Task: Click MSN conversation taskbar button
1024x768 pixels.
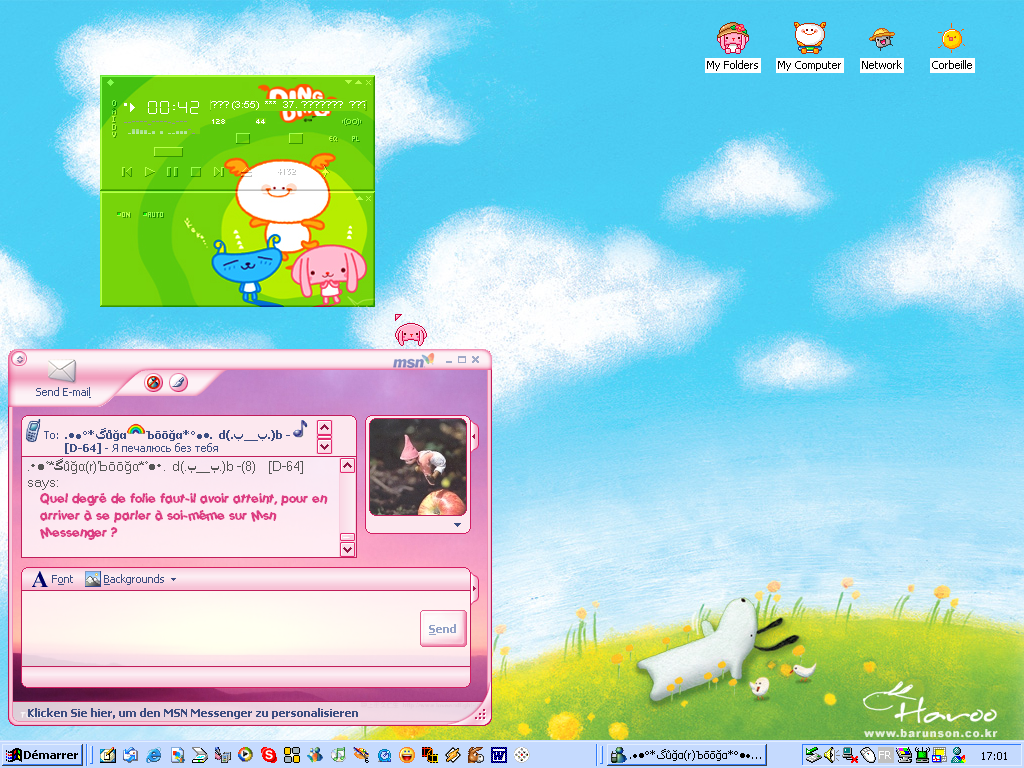Action: pos(686,756)
